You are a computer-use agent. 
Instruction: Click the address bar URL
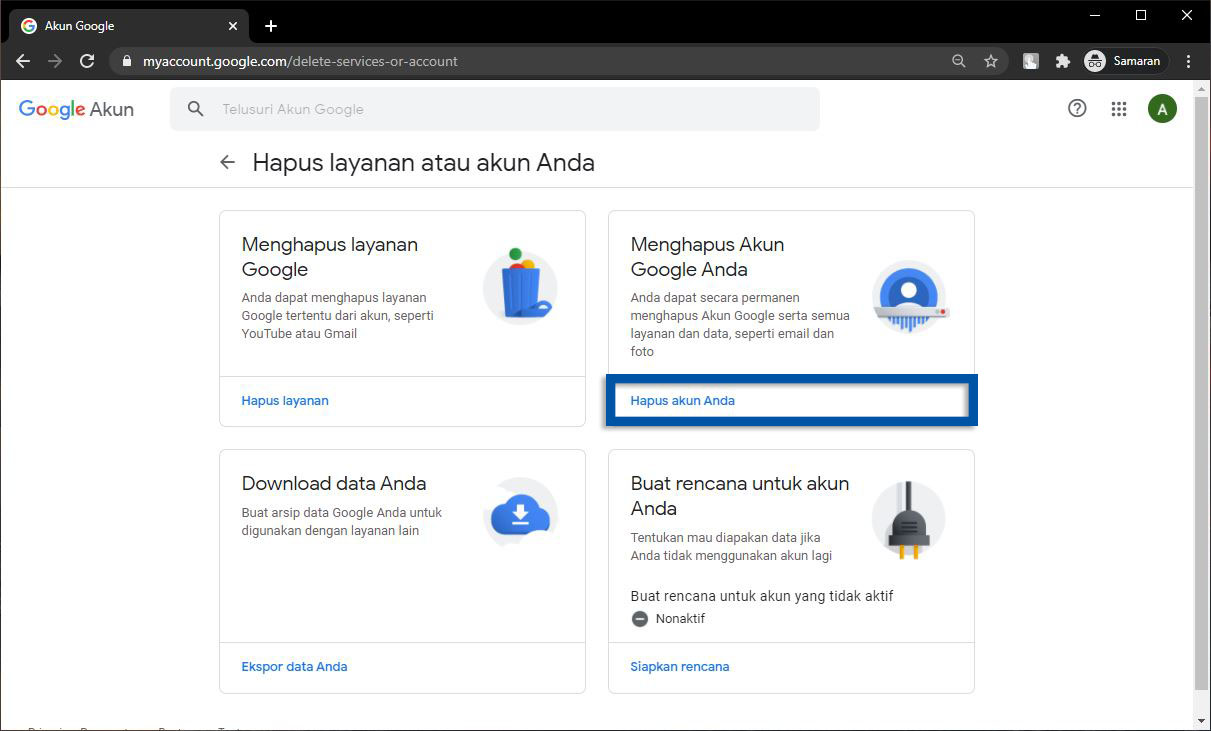(x=300, y=61)
